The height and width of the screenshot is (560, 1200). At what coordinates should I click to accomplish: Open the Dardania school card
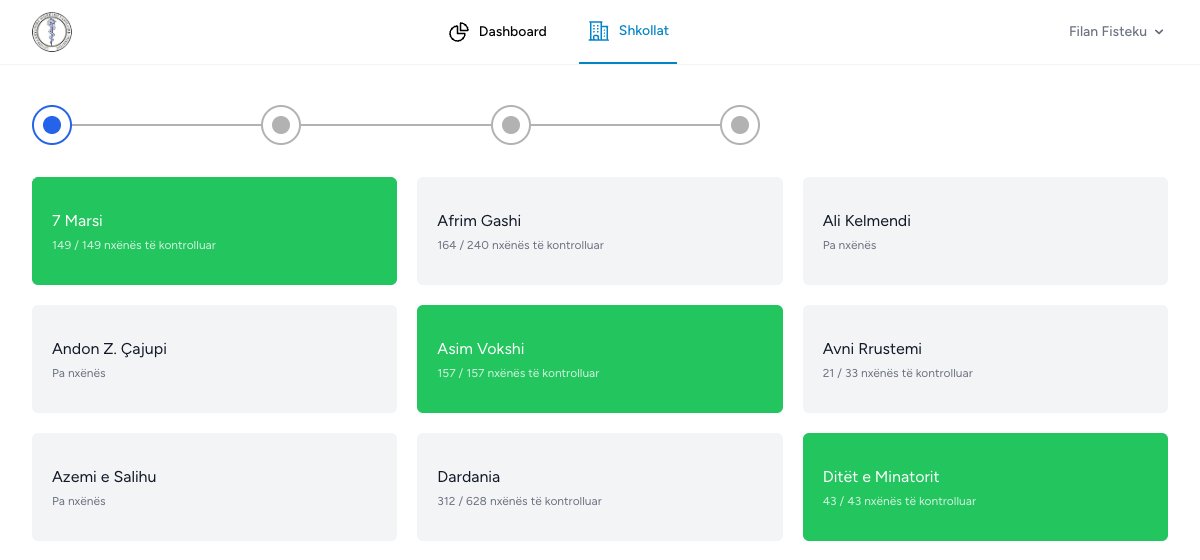click(600, 487)
